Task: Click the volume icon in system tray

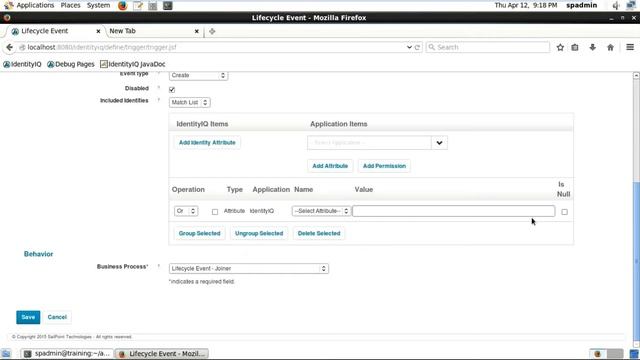Action: (x=616, y=5)
